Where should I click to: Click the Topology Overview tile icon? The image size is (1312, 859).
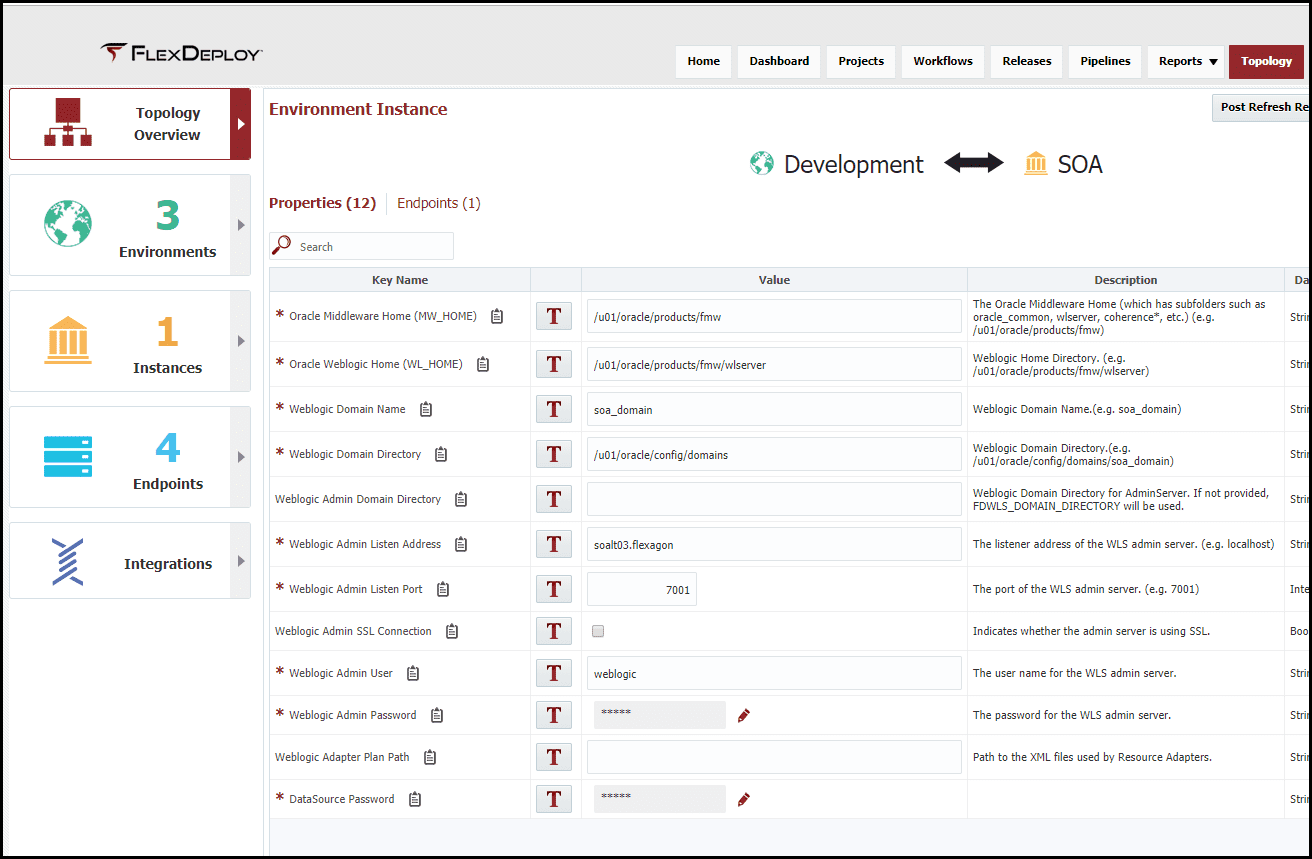coord(68,124)
